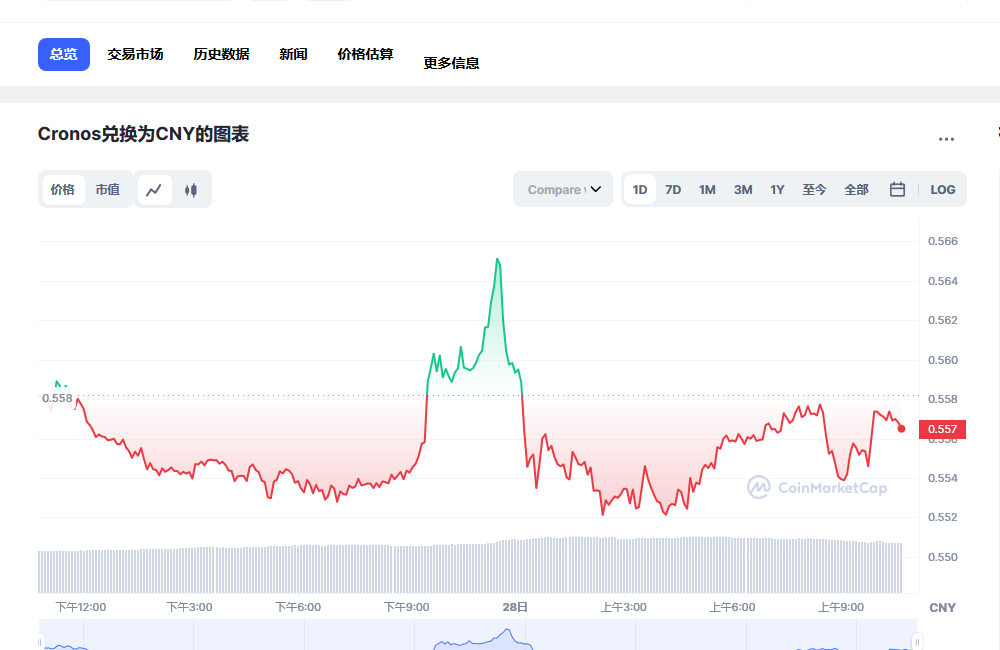
Task: Select the 7D time range
Action: [x=673, y=189]
